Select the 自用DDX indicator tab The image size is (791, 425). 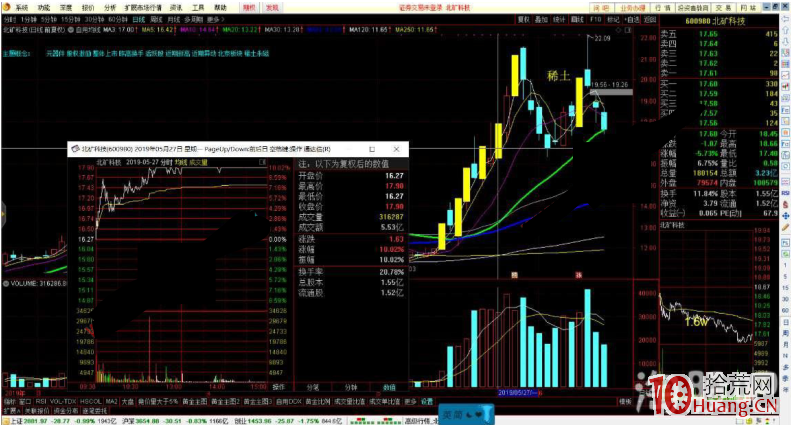[289, 402]
